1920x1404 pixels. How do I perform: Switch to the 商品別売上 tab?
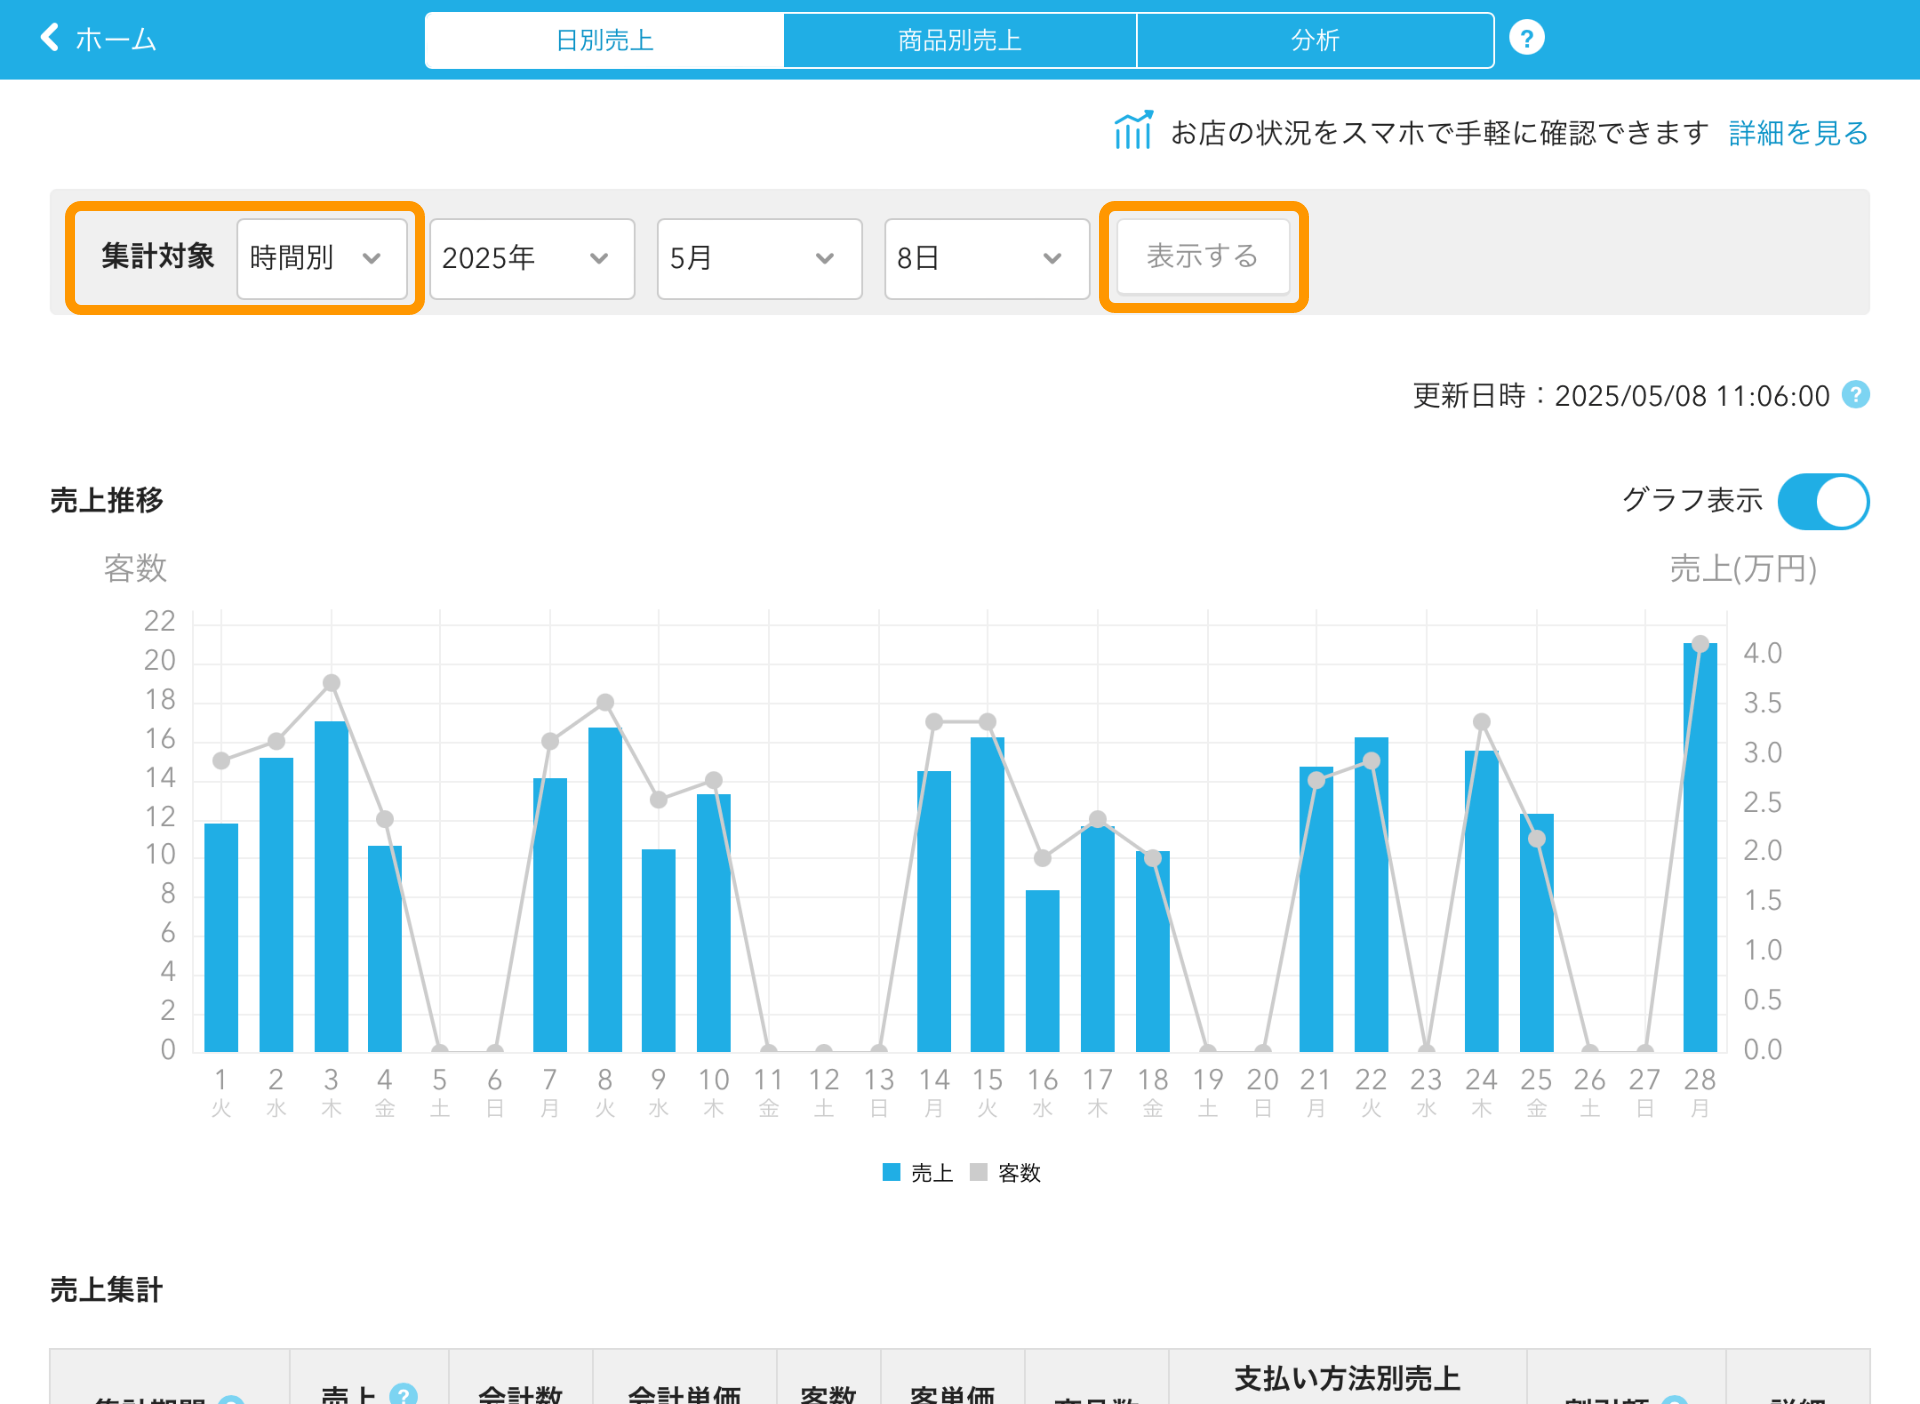[x=960, y=40]
